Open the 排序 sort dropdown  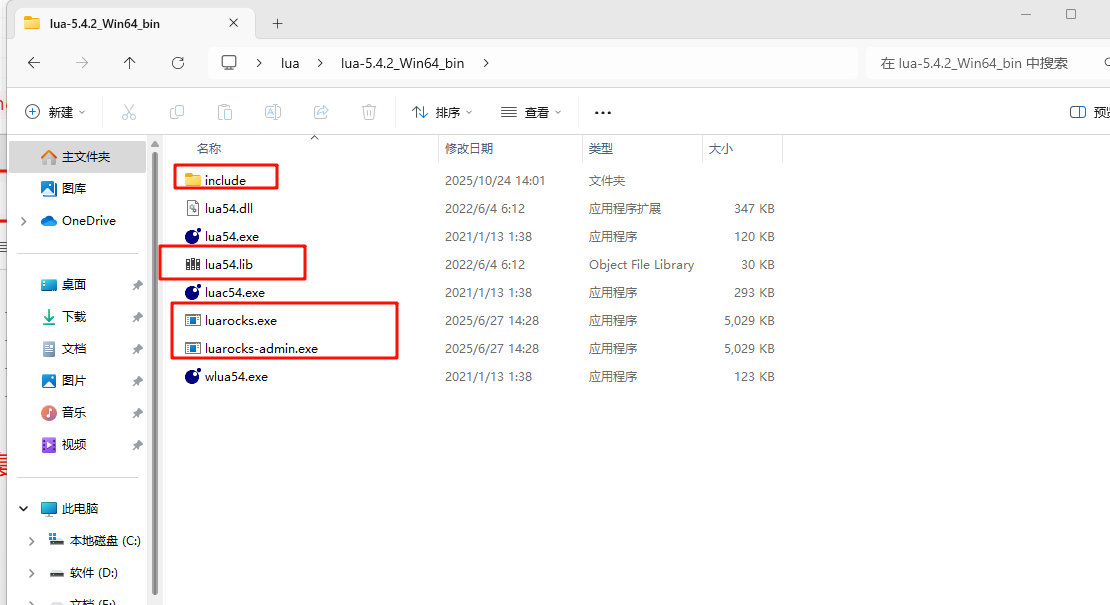pyautogui.click(x=442, y=113)
